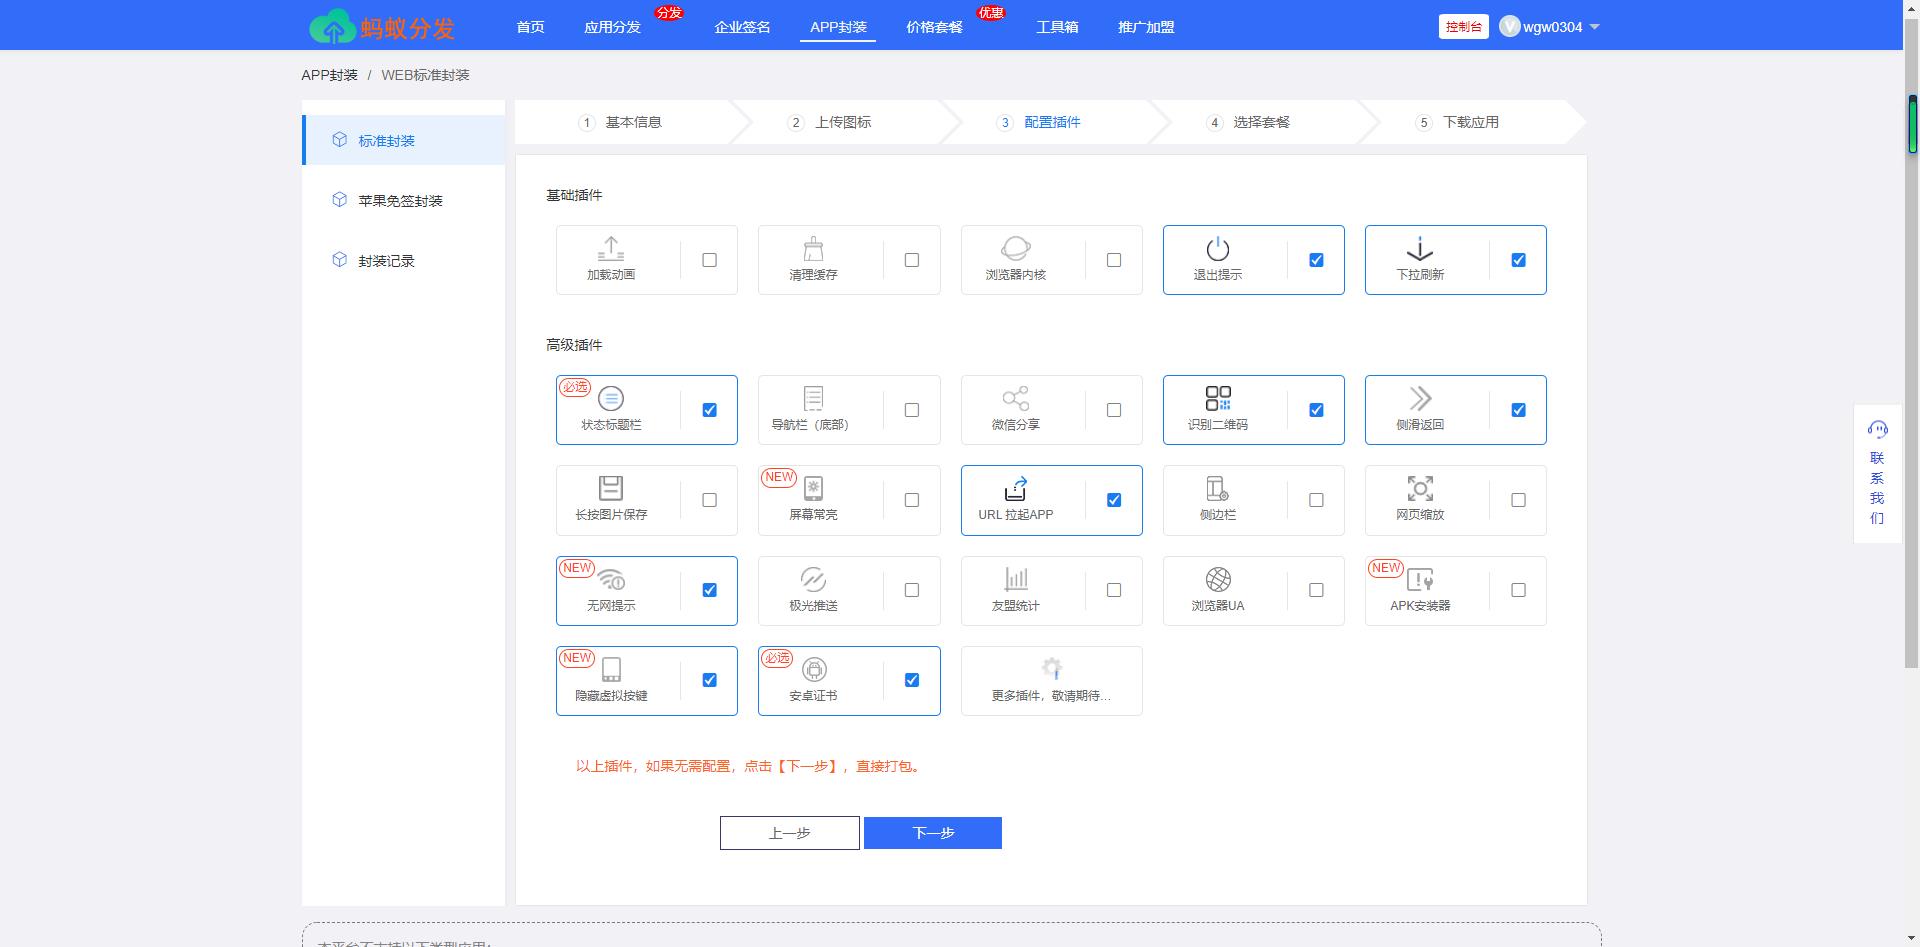Click the 屏幕常亮 phone brightness icon
1920x947 pixels.
coord(813,488)
